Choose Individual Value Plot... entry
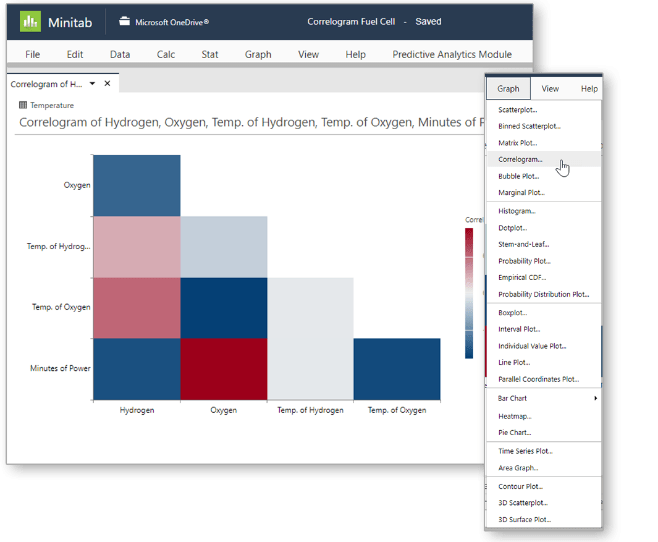 (x=543, y=346)
